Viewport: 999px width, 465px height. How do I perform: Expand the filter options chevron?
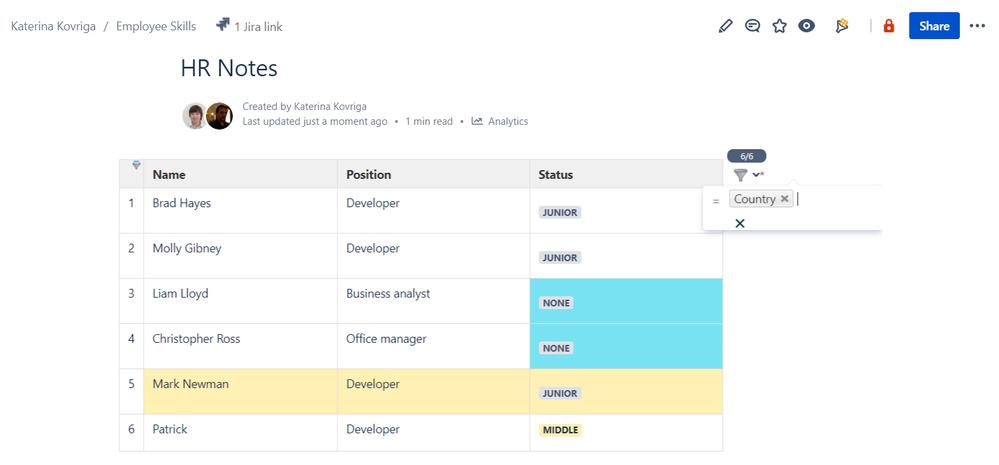[x=757, y=175]
